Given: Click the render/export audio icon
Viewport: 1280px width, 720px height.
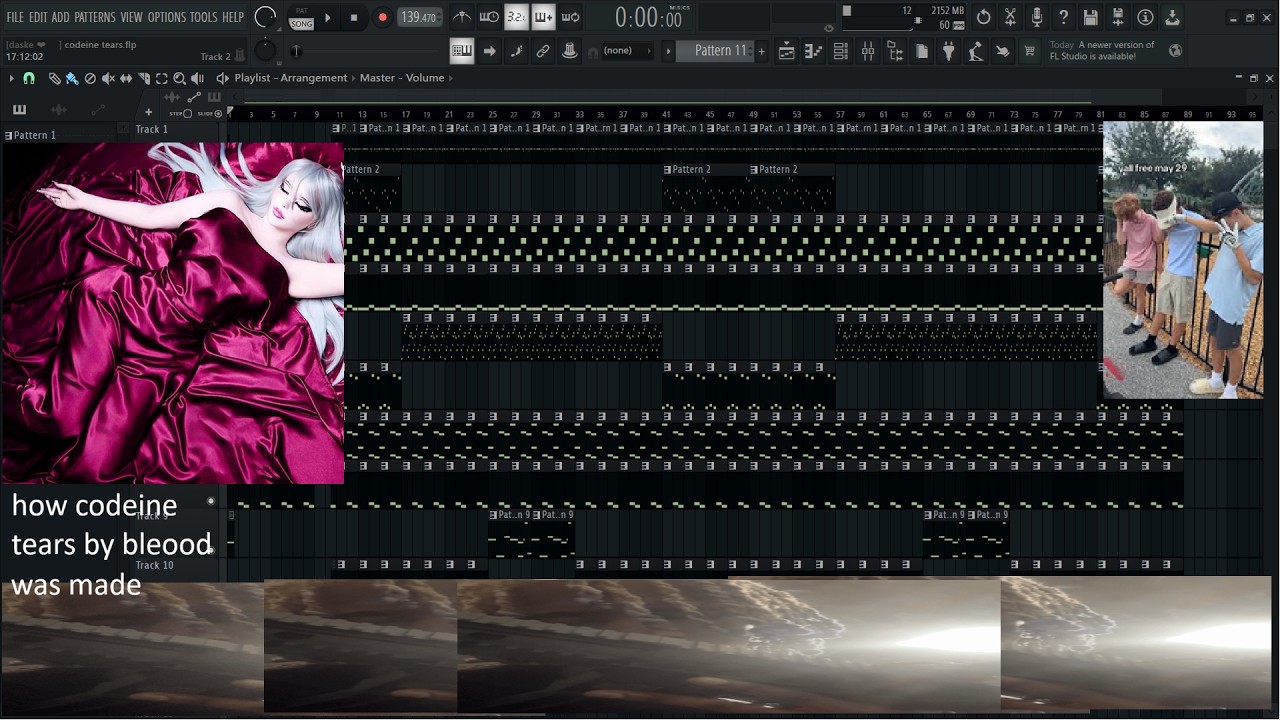Looking at the screenshot, I should point(1118,17).
